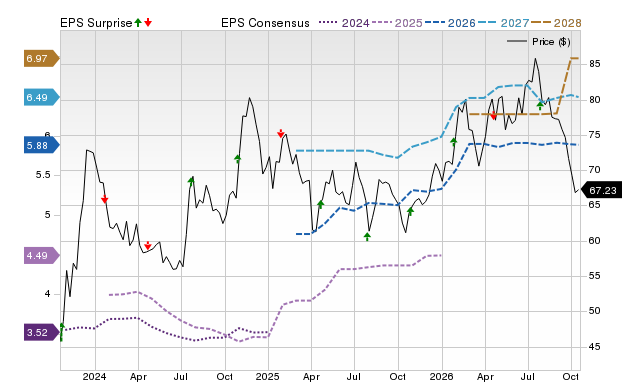
Task: Click the 3.52 purple 2024 estimate tag
Action: [x=41, y=333]
